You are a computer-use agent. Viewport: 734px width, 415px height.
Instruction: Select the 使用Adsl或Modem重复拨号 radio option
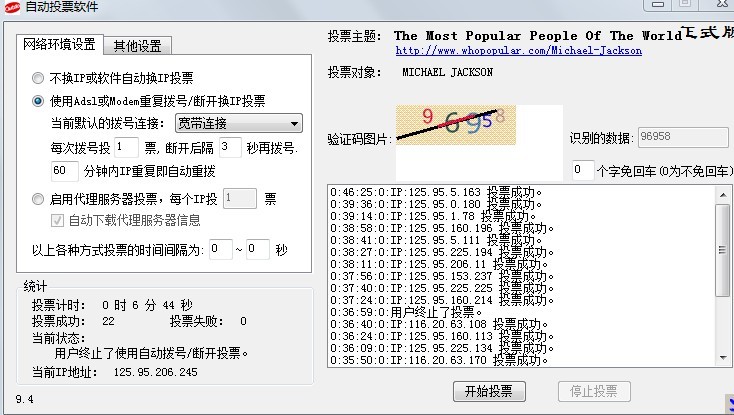point(38,101)
